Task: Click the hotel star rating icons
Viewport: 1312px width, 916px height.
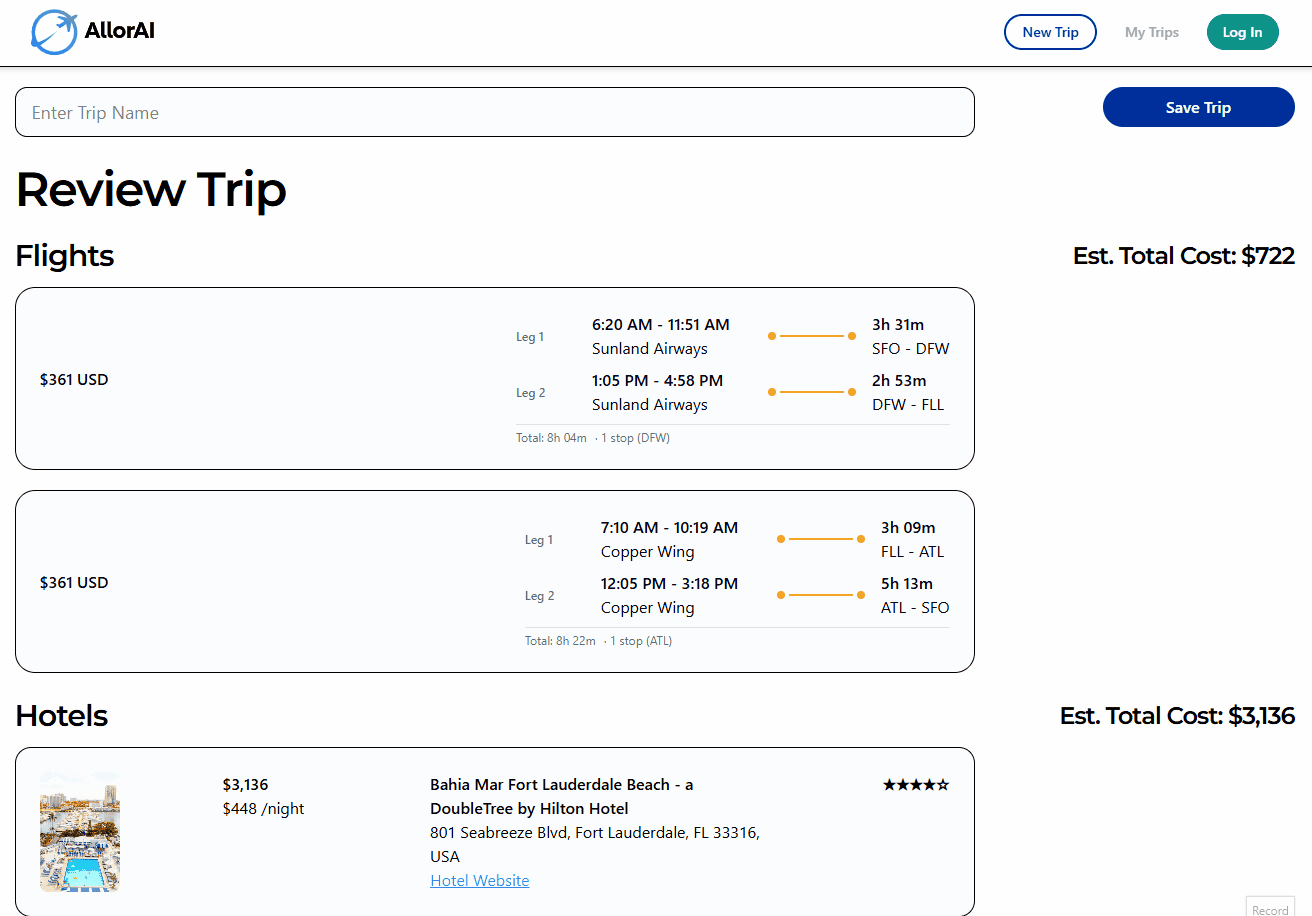Action: pyautogui.click(x=916, y=785)
